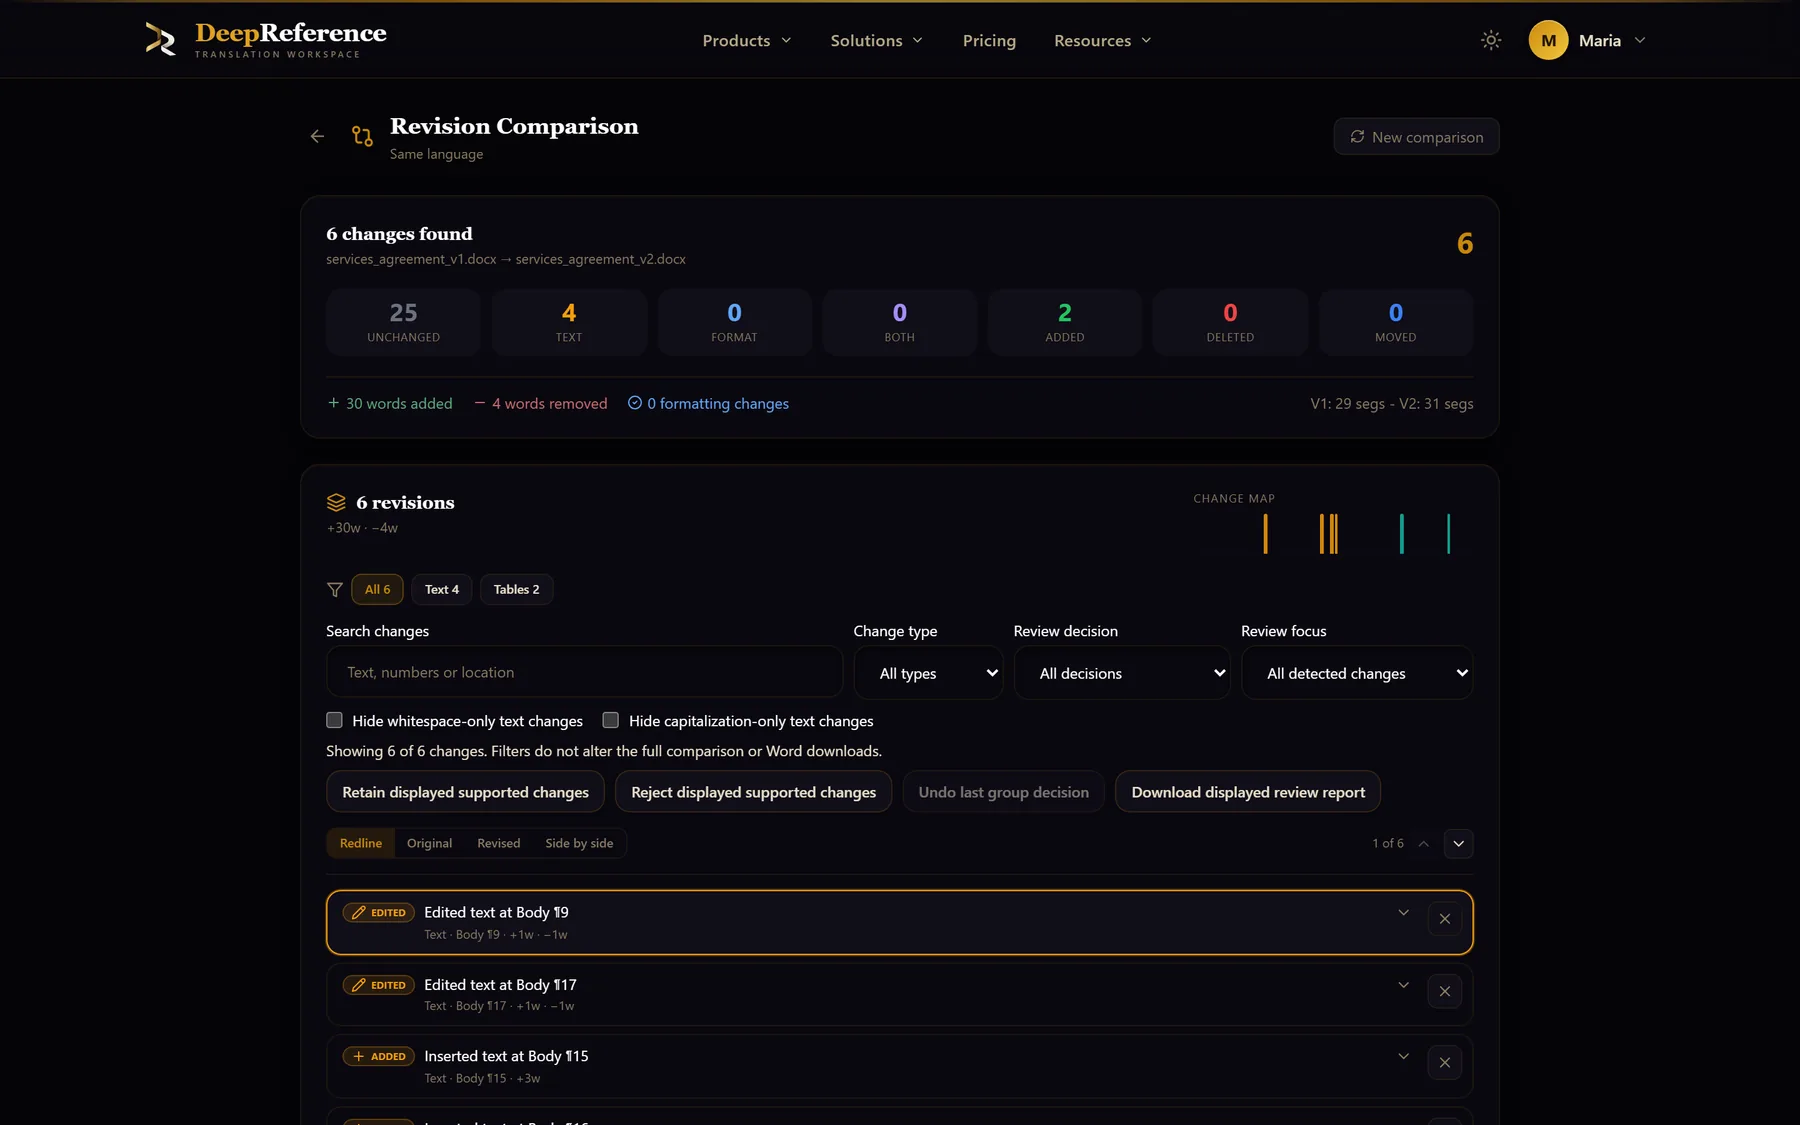The image size is (1800, 1125).
Task: Click the Search changes text field
Action: click(x=584, y=672)
